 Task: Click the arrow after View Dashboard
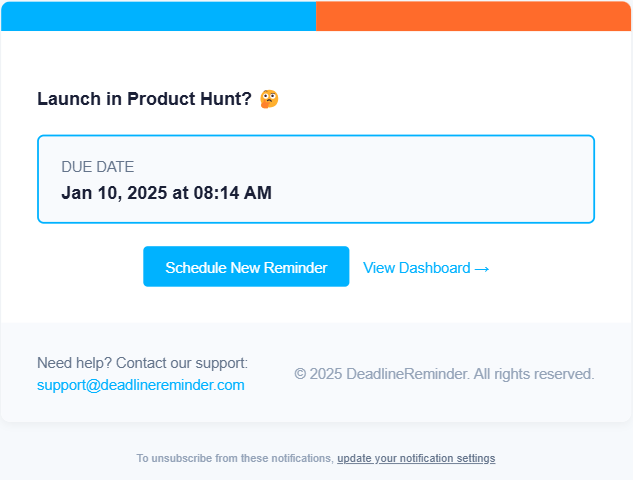(x=482, y=268)
